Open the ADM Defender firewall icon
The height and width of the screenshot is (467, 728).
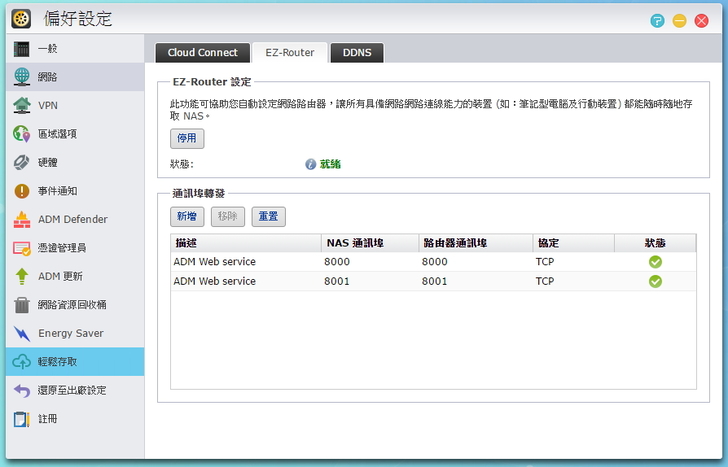click(x=22, y=219)
